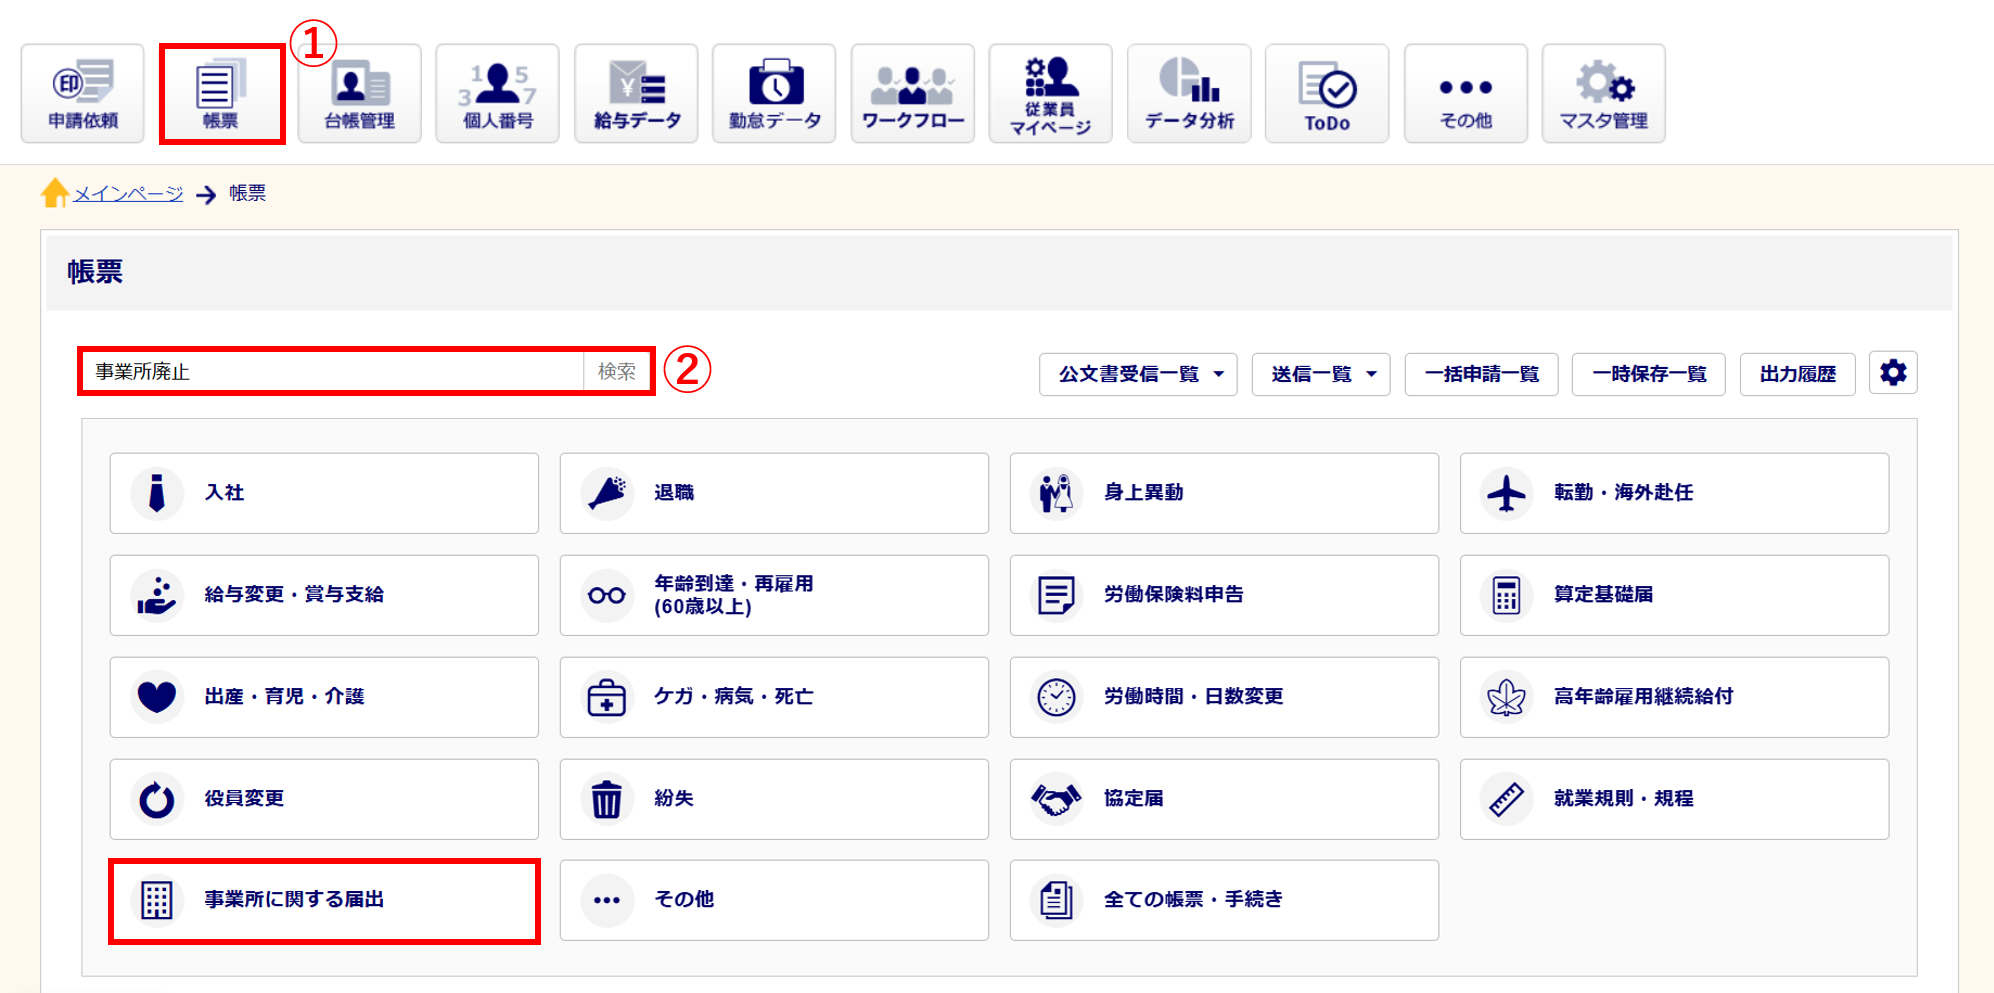Expand the 送信一覧 dropdown

[x=1321, y=374]
